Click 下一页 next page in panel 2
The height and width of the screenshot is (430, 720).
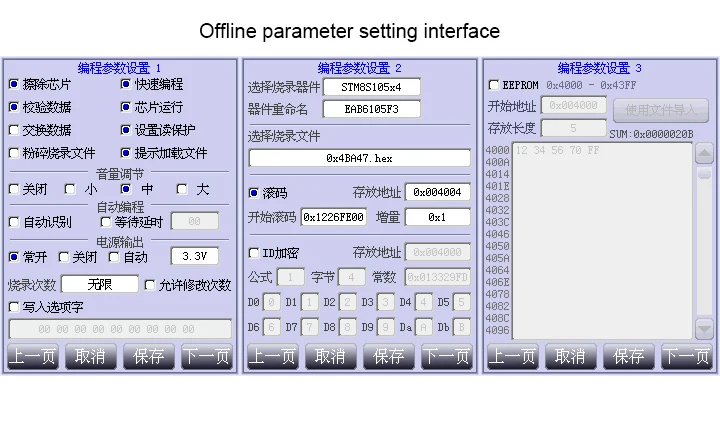(447, 356)
